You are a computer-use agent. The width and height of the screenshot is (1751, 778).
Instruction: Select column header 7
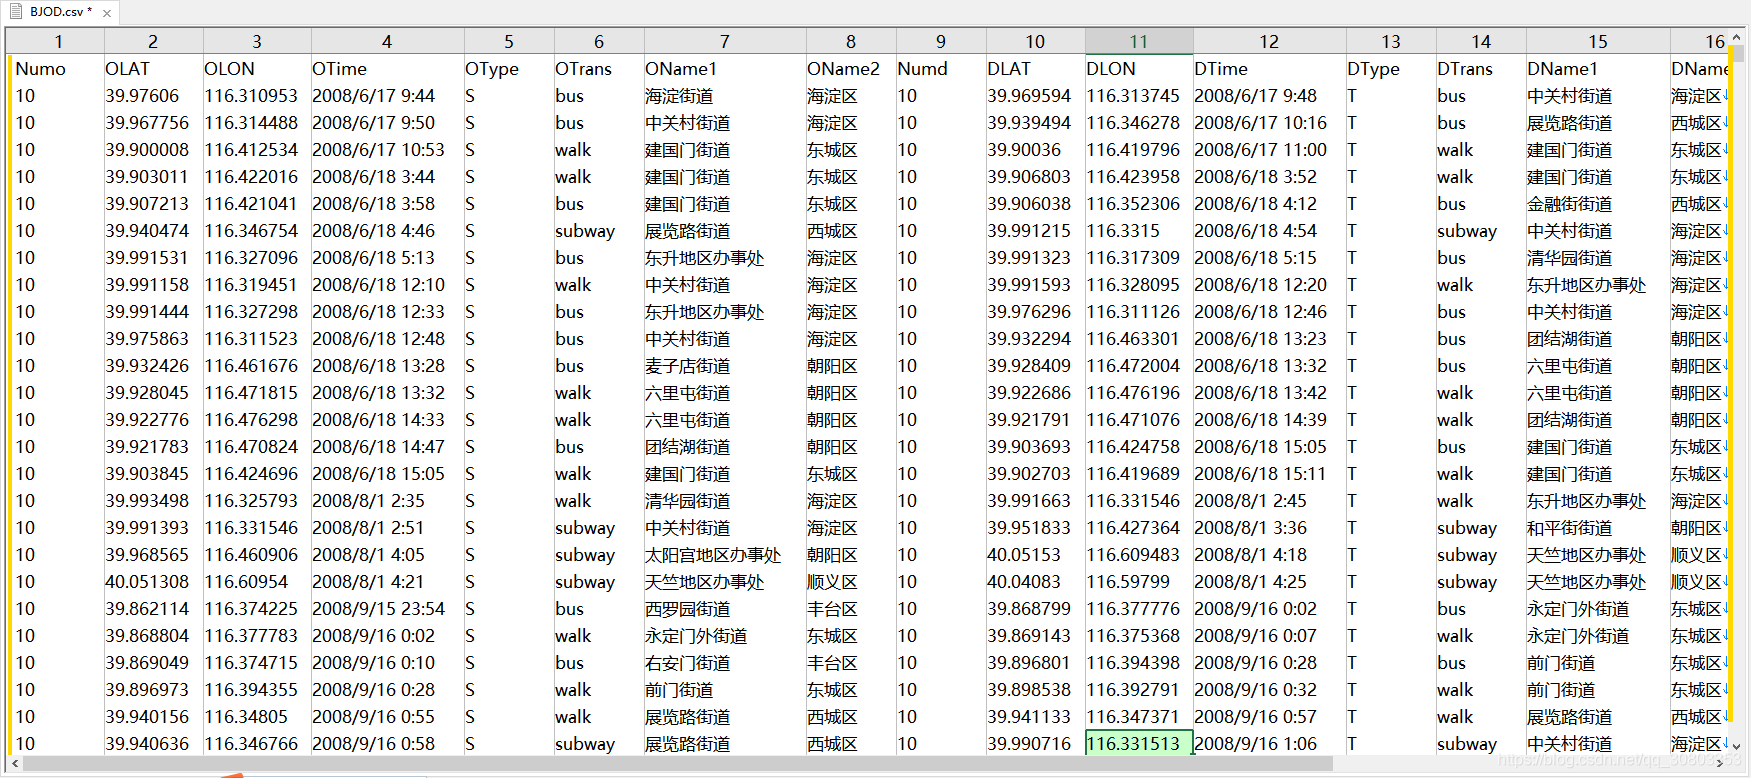click(725, 41)
